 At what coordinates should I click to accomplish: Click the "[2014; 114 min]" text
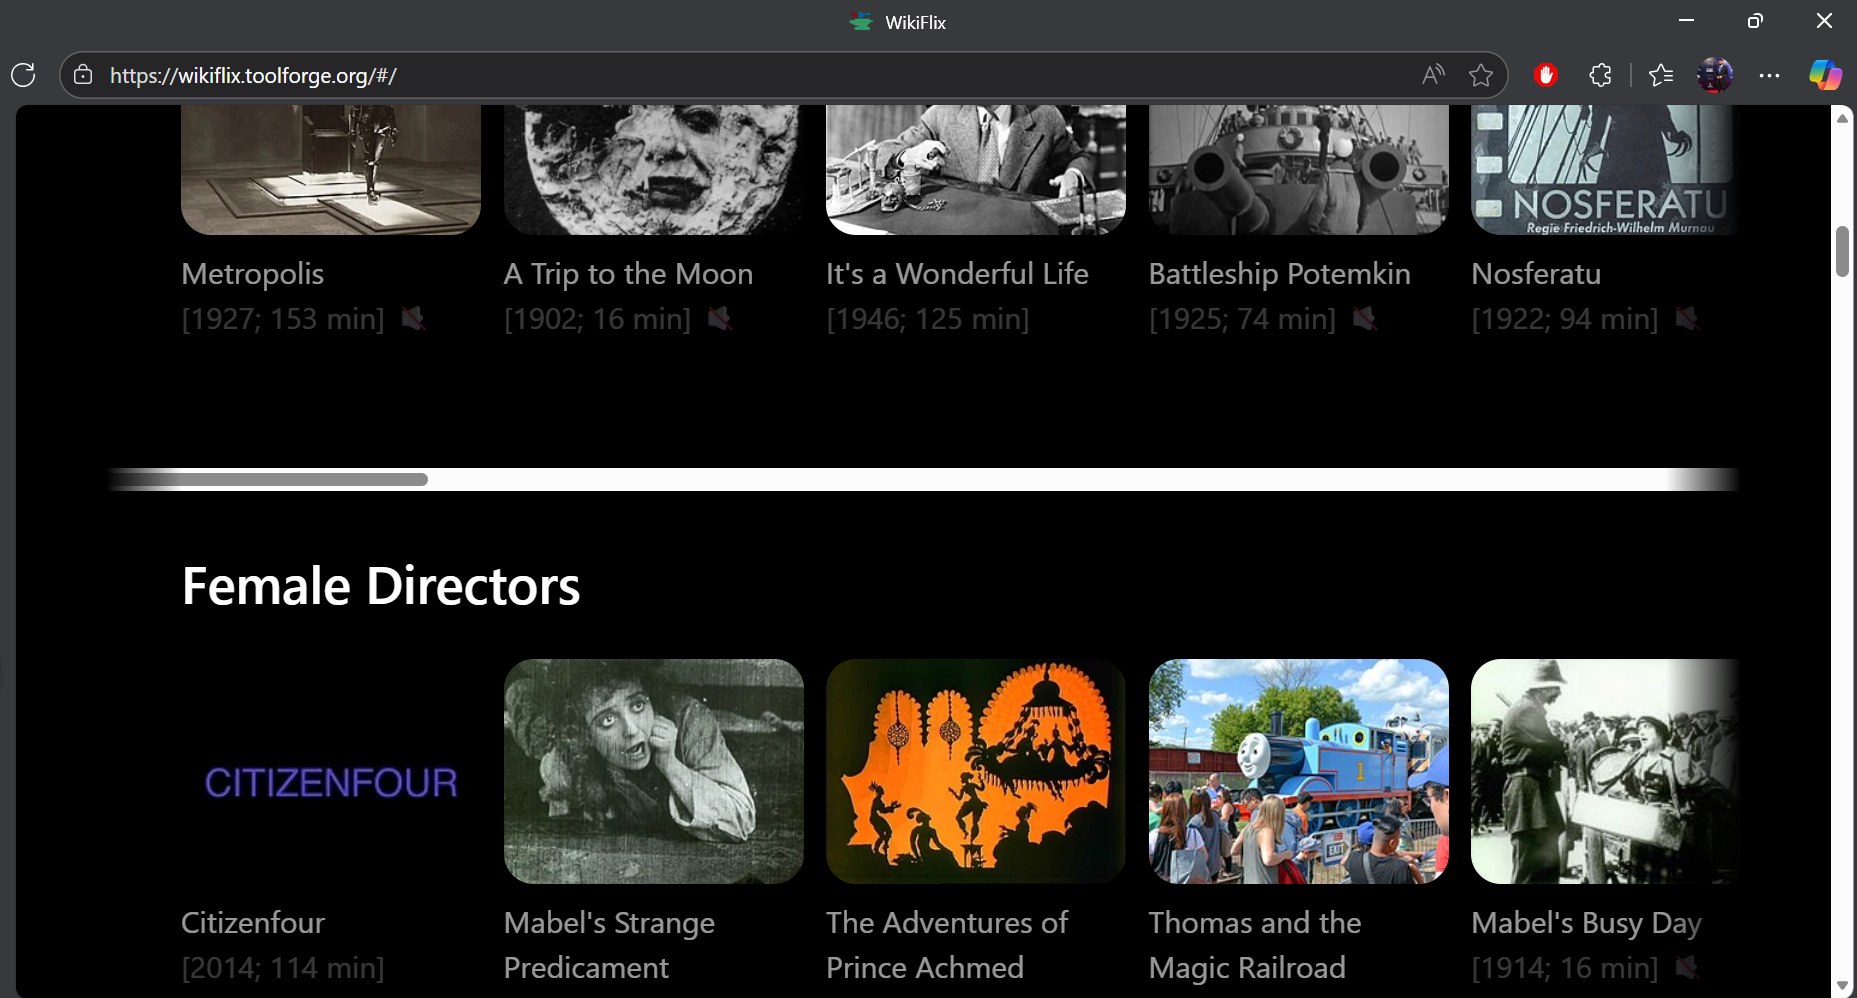point(283,968)
